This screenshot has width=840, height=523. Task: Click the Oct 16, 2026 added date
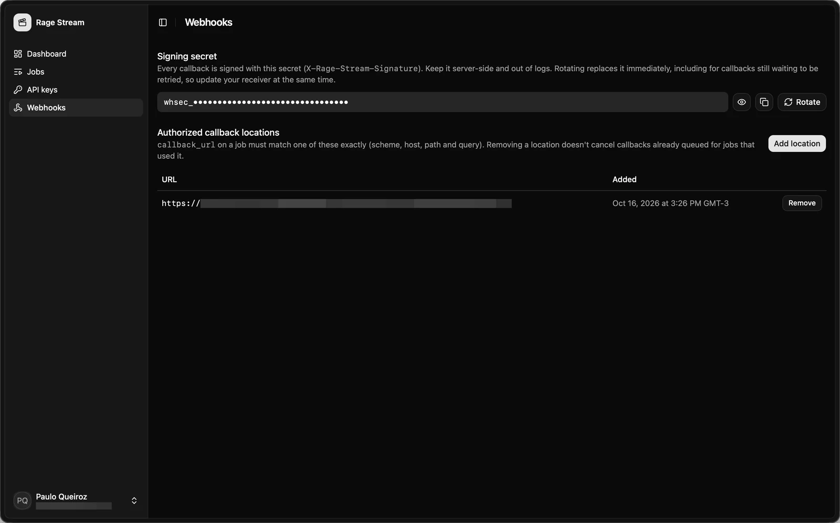pos(670,203)
